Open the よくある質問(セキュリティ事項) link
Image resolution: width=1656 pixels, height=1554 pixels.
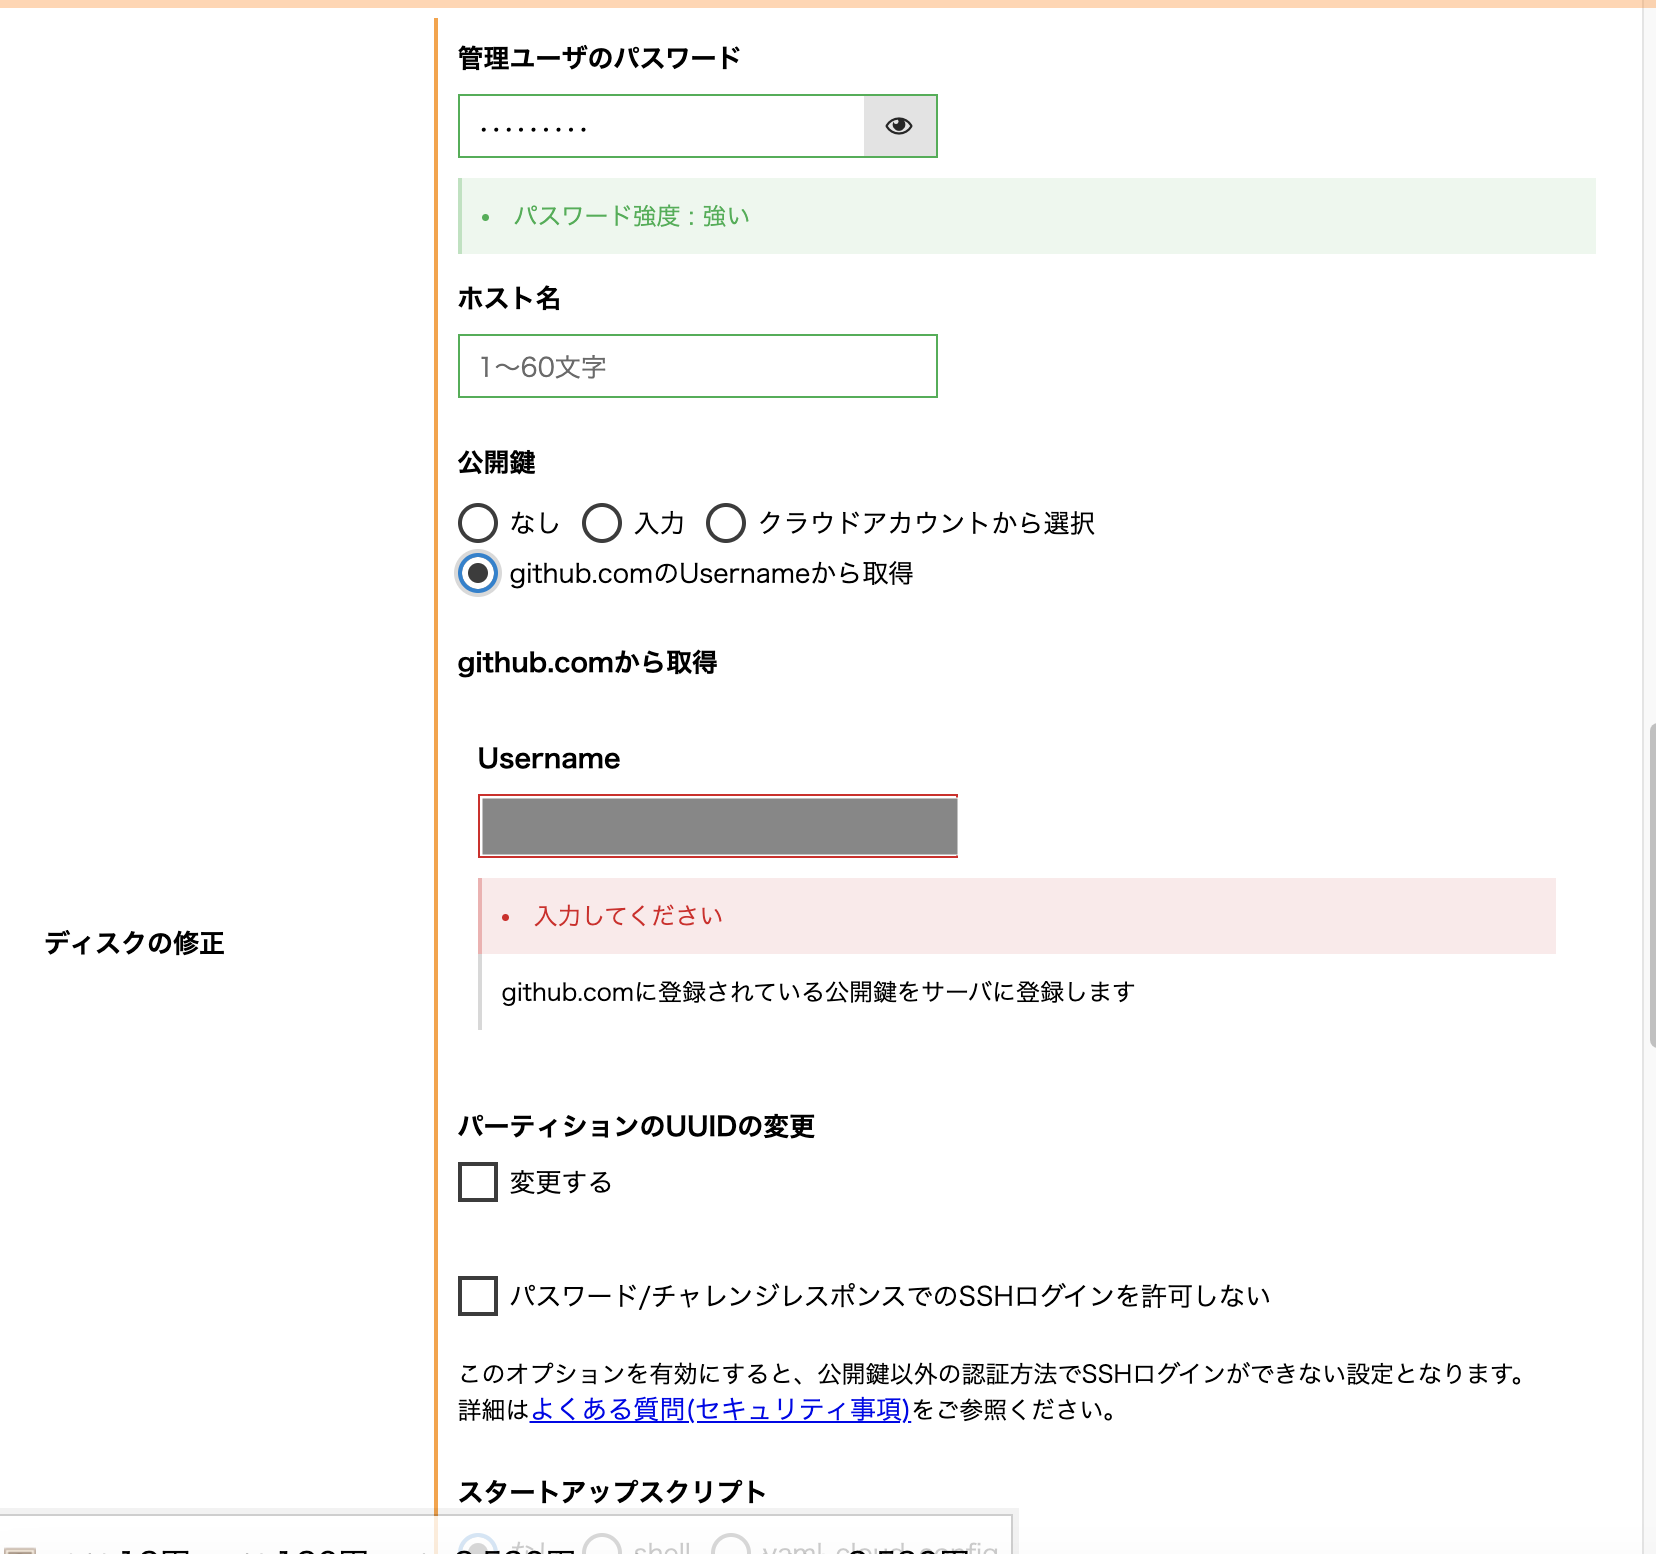[x=718, y=1411]
